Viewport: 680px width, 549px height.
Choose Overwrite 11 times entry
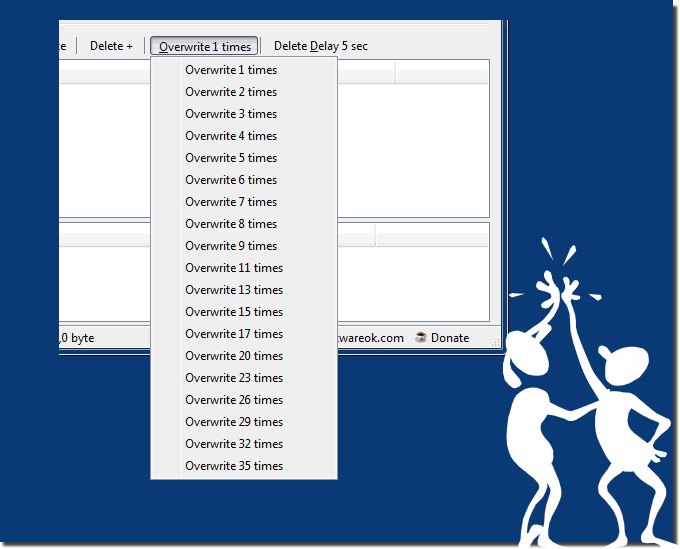[x=244, y=268]
